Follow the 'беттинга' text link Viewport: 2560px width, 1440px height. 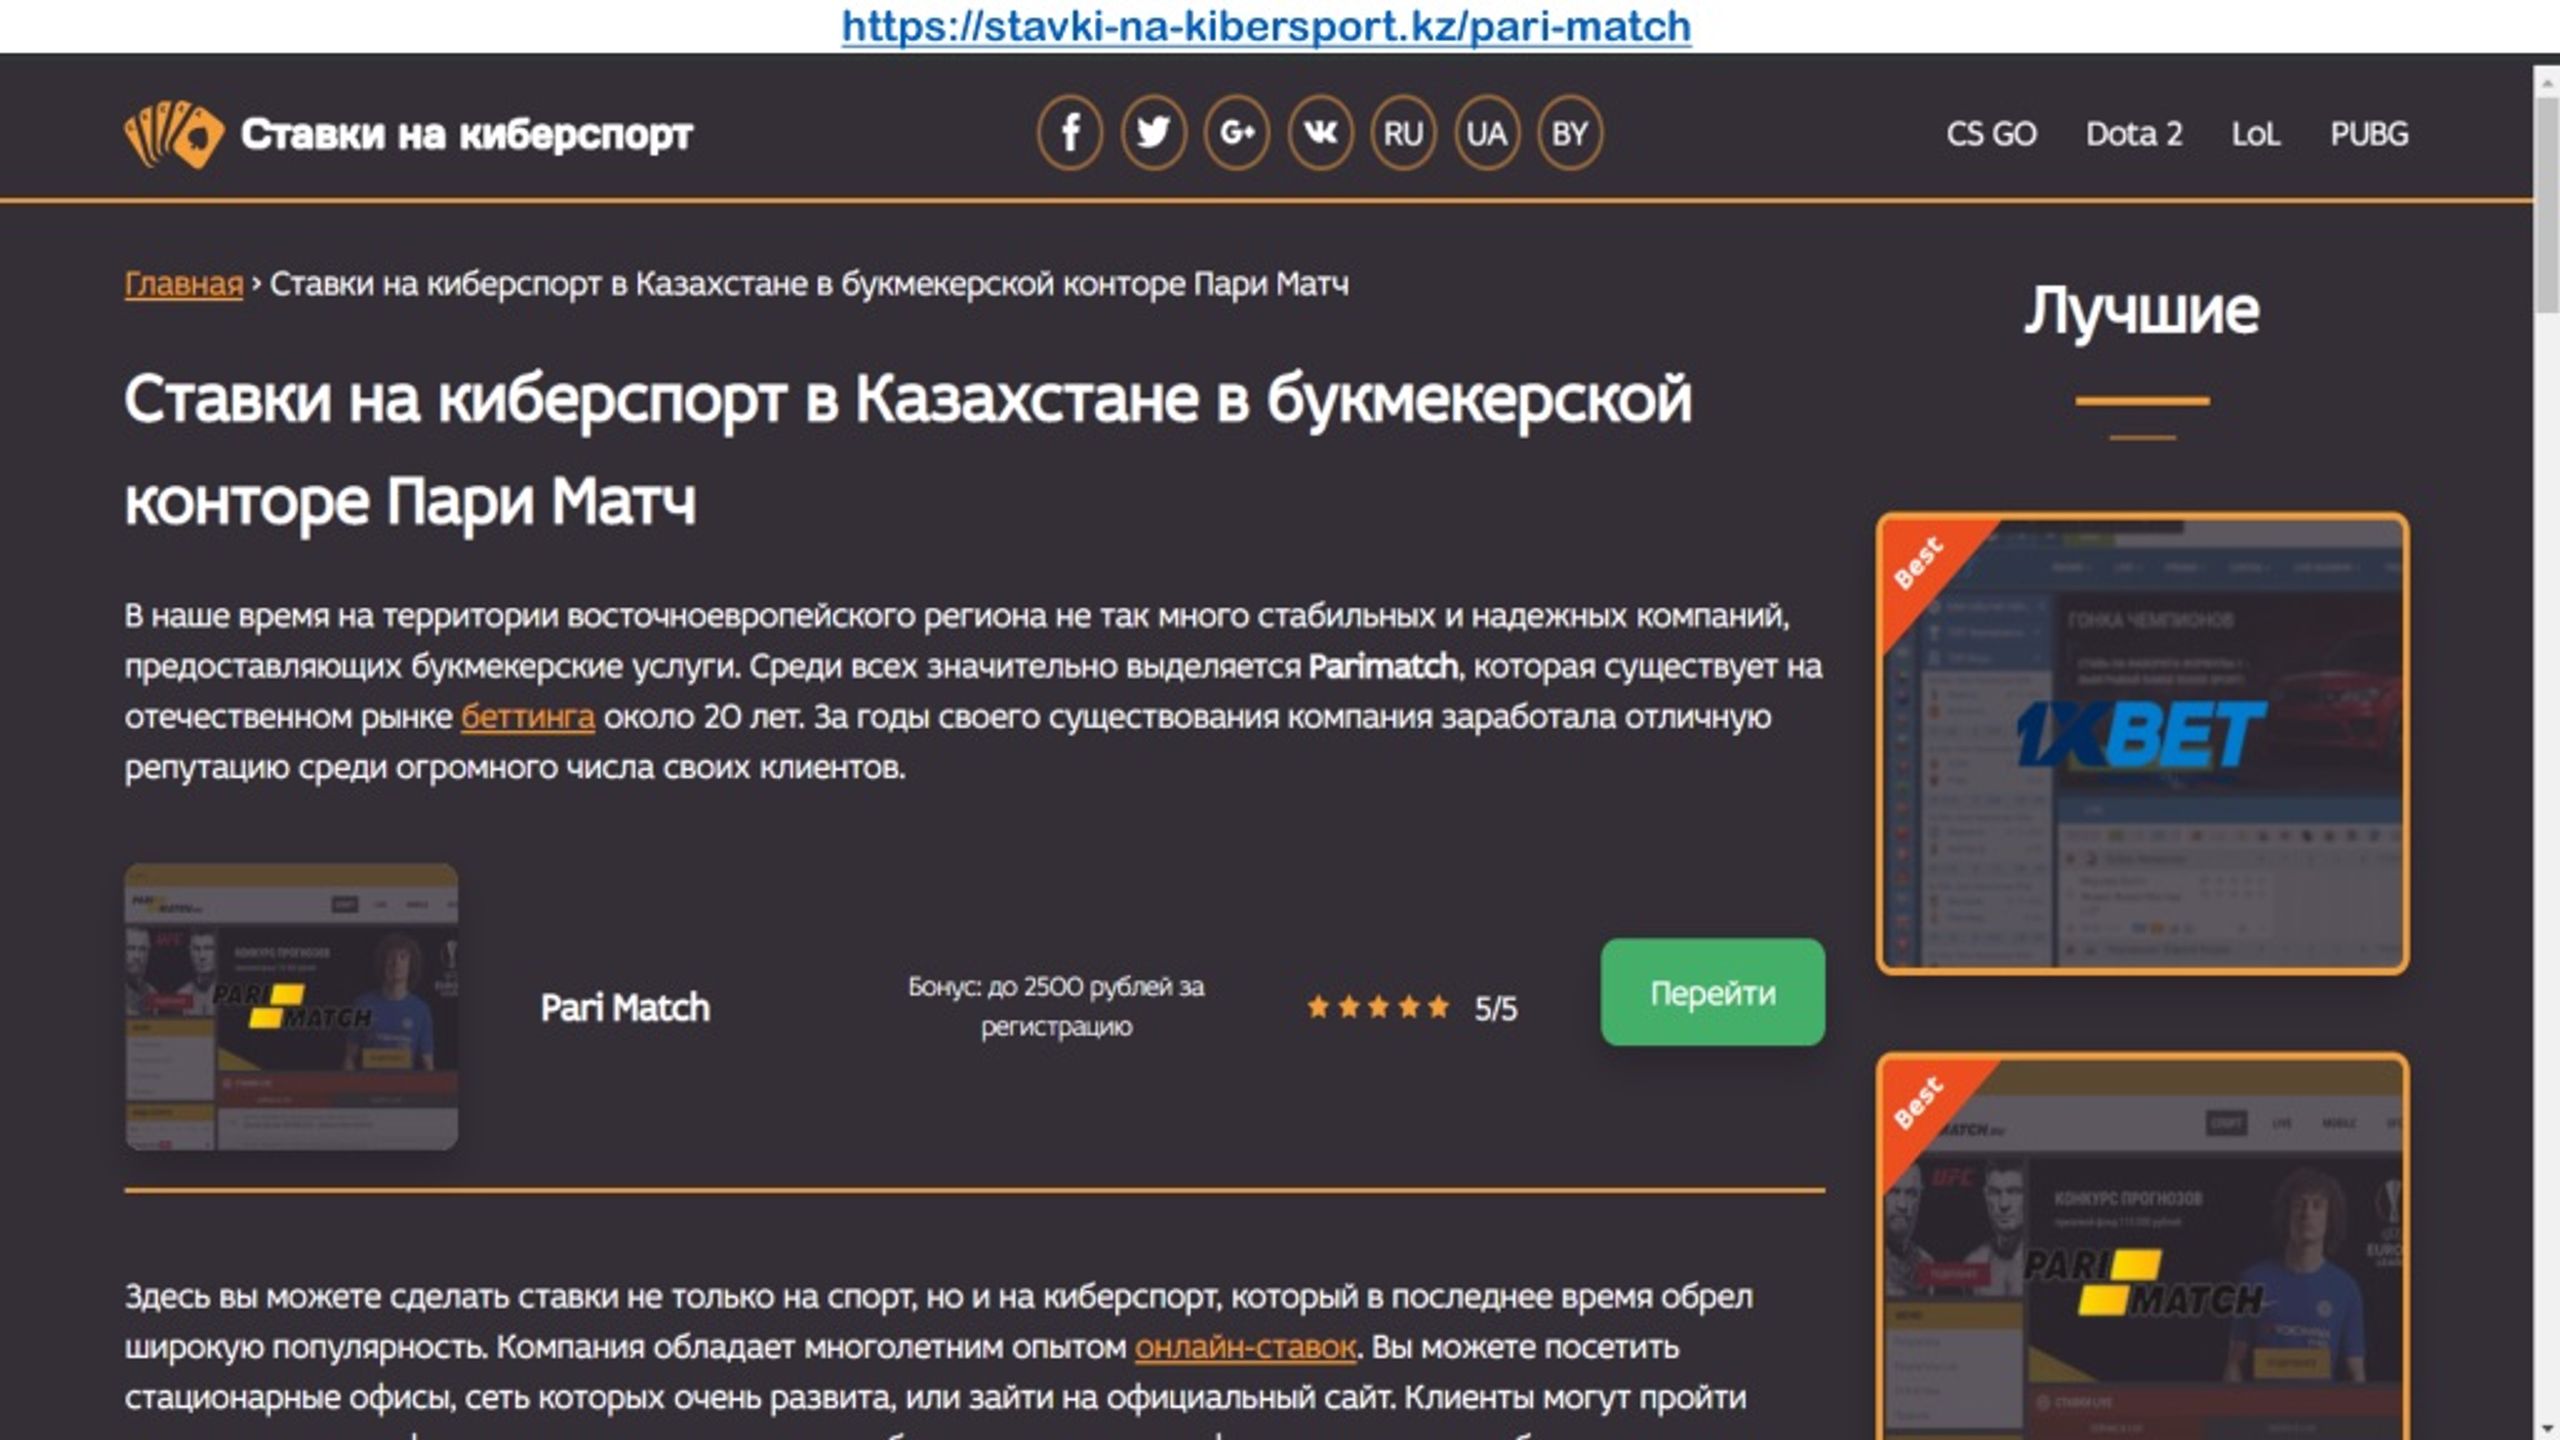(528, 717)
